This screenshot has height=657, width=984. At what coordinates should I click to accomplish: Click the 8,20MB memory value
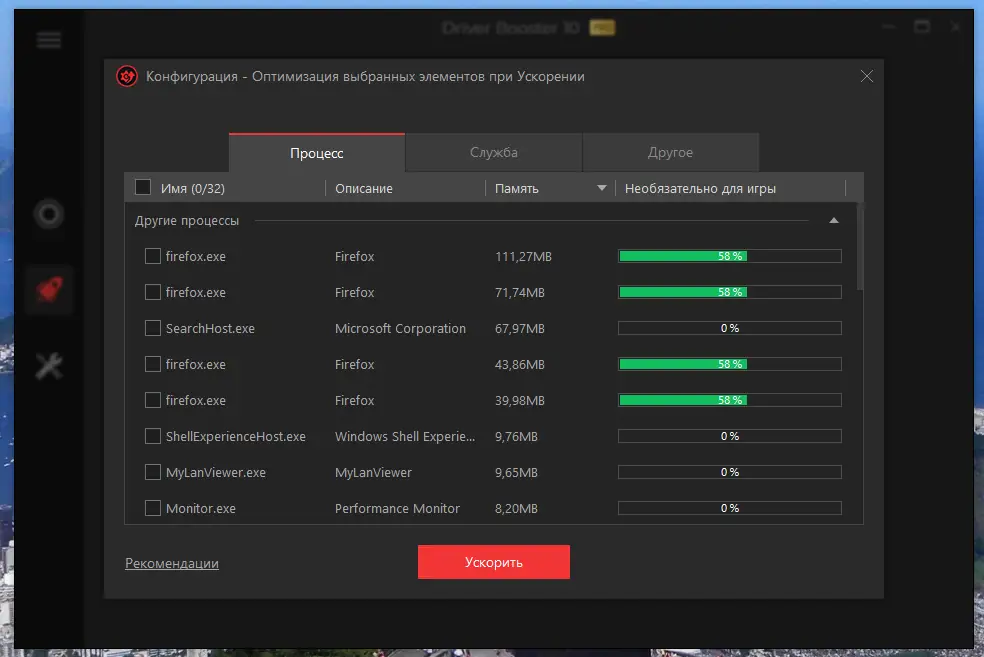coord(516,509)
